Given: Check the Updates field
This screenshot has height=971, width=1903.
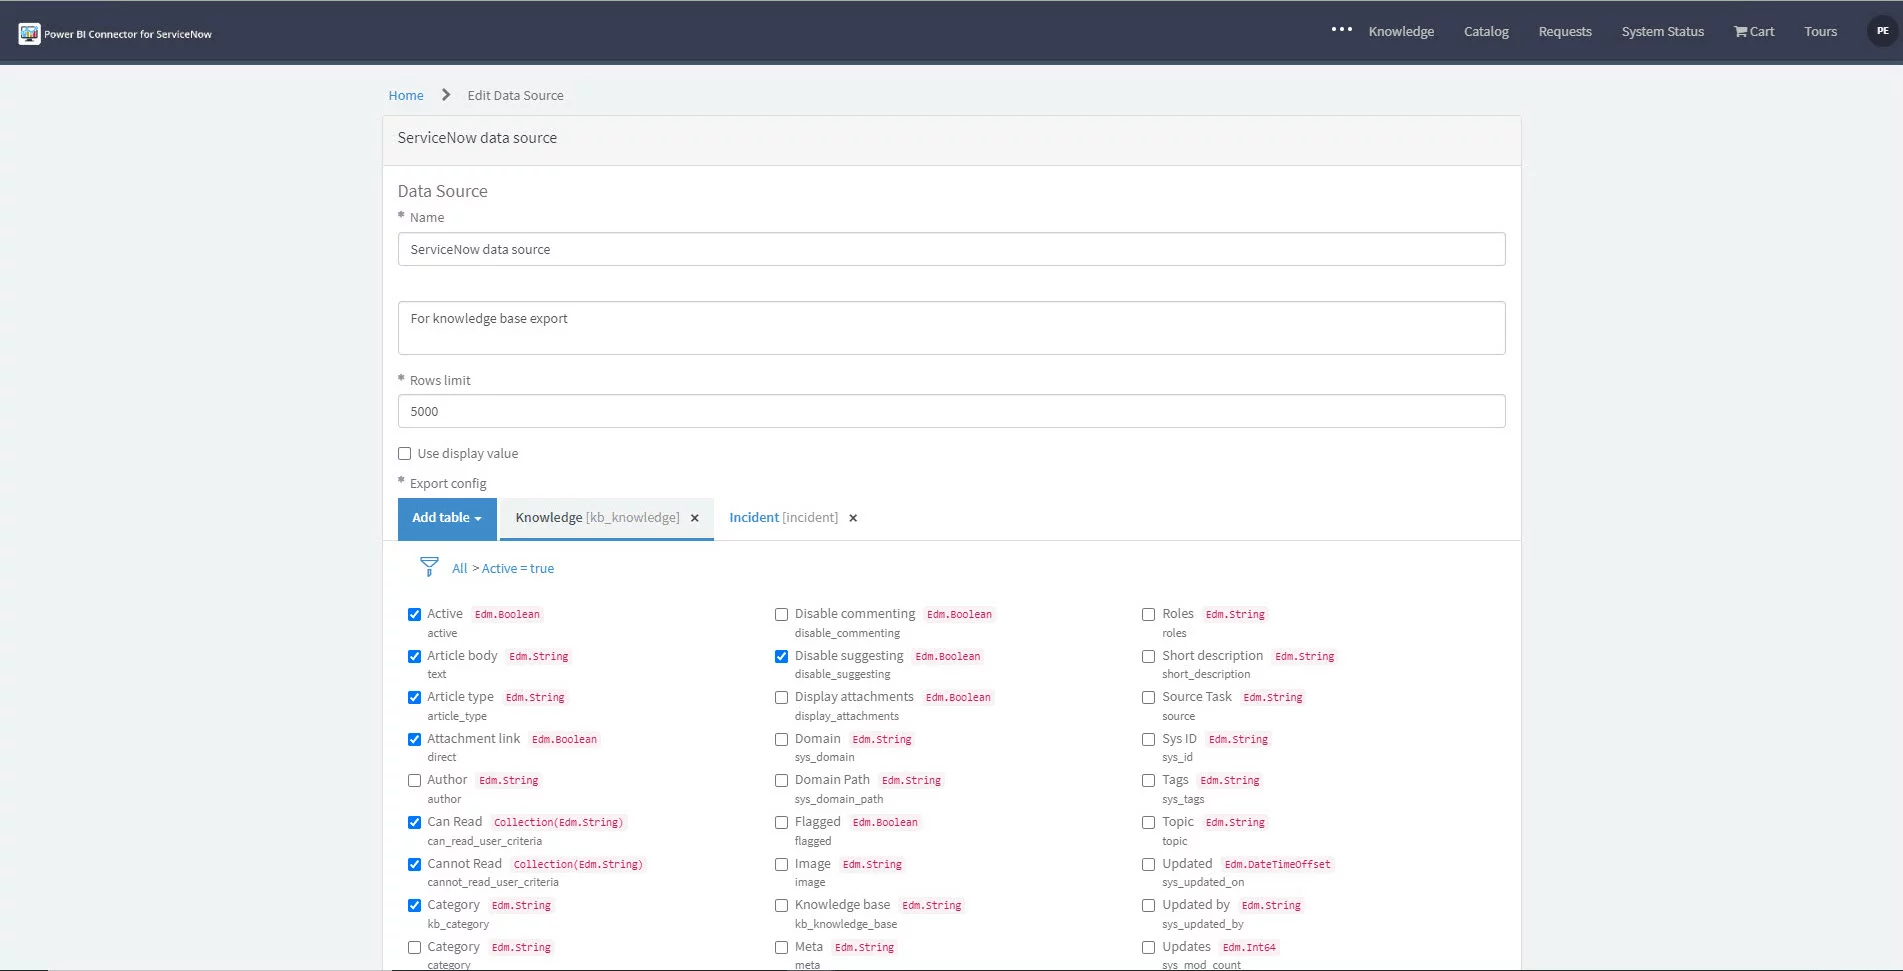Looking at the screenshot, I should [x=1149, y=948].
